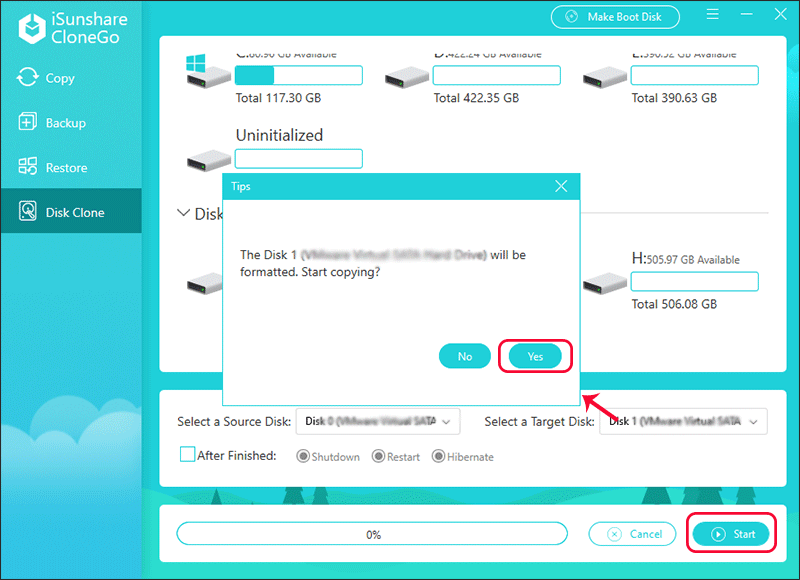Switch to the Copy tab in sidebar
This screenshot has height=580, width=800.
(x=58, y=78)
